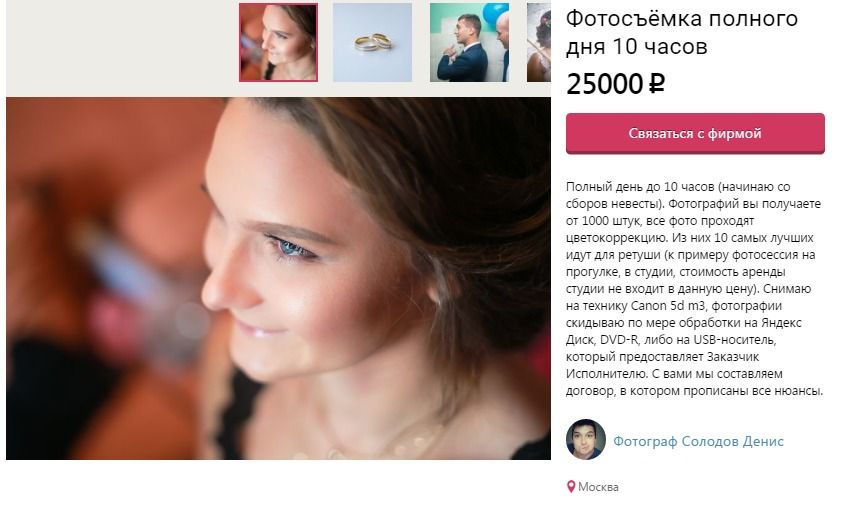Click the ruble currency symbol

[x=657, y=85]
